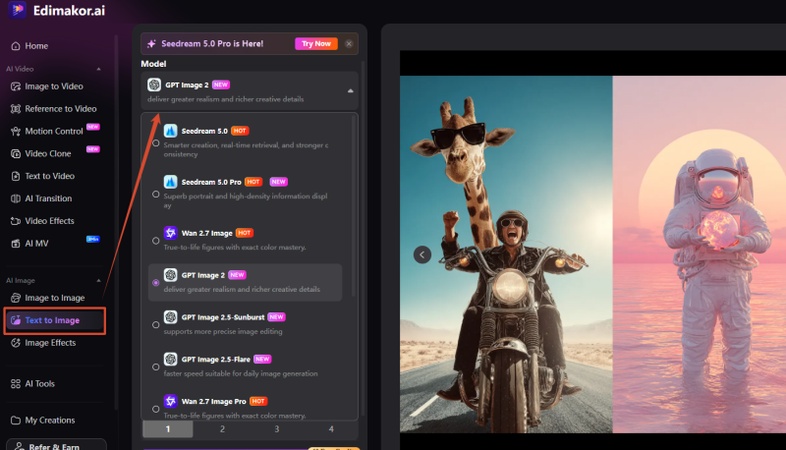Click the Text to Video icon
Viewport: 786px width, 450px height.
tap(16, 176)
